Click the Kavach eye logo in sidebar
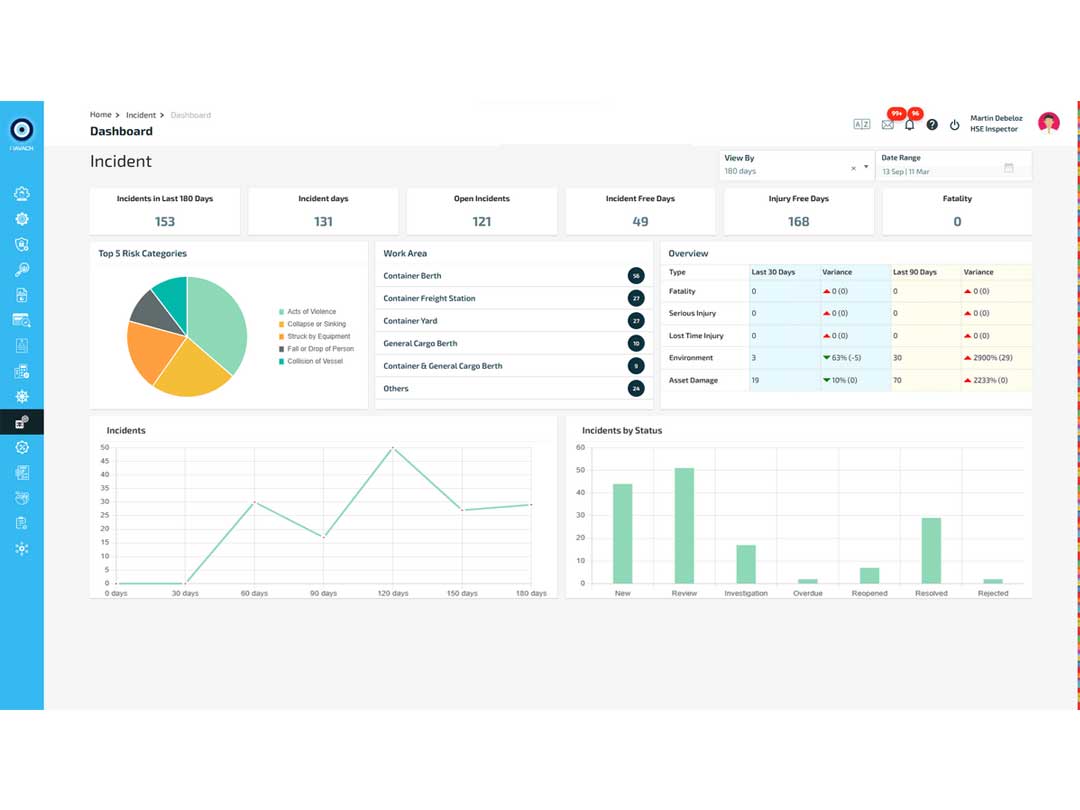 [x=21, y=129]
